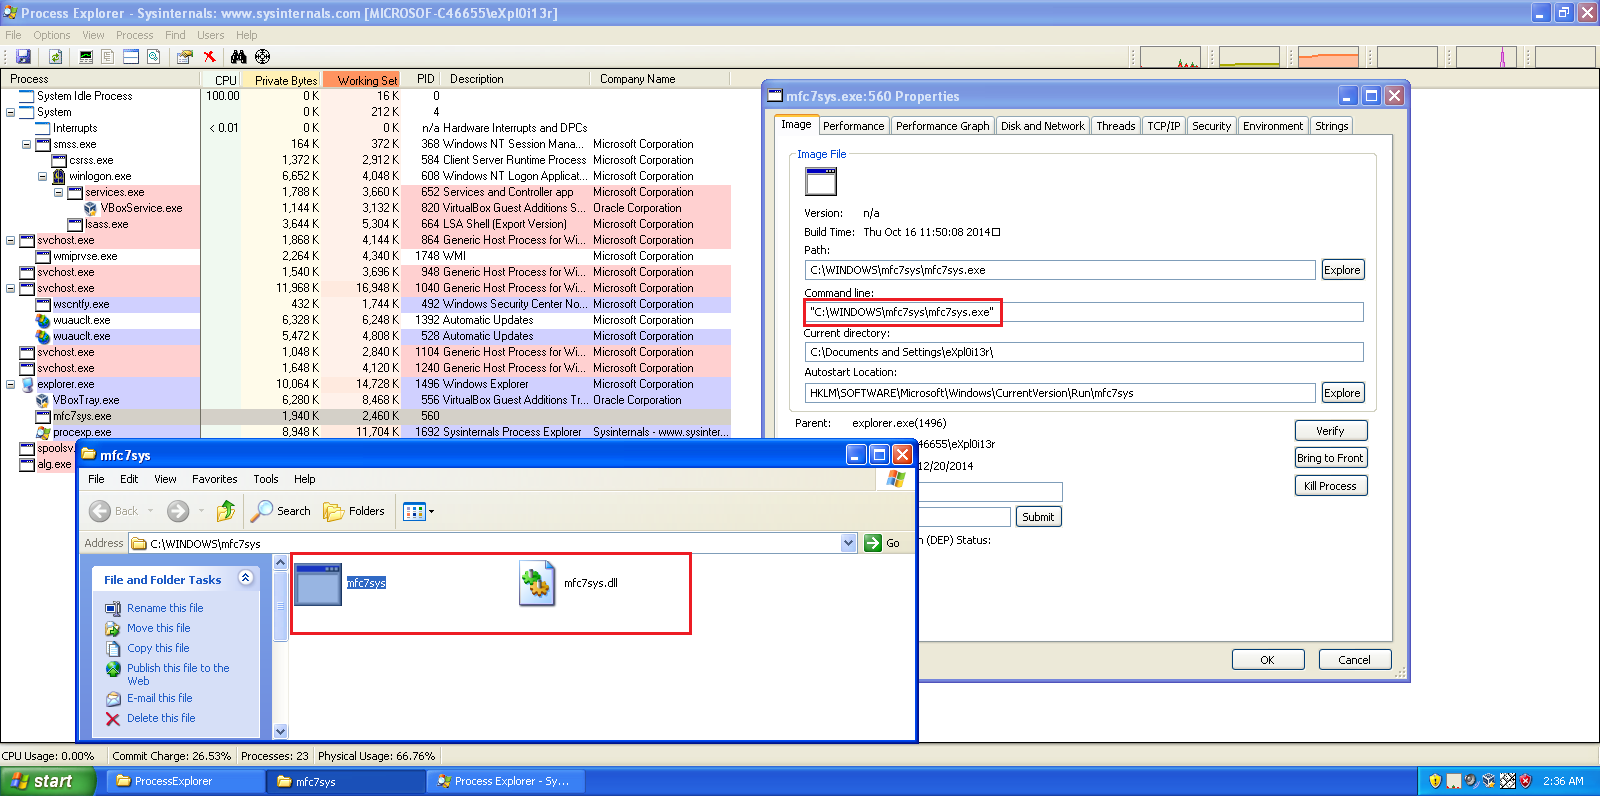The height and width of the screenshot is (796, 1600).
Task: Select the mfc7sys.exe process row
Action: pyautogui.click(x=365, y=416)
